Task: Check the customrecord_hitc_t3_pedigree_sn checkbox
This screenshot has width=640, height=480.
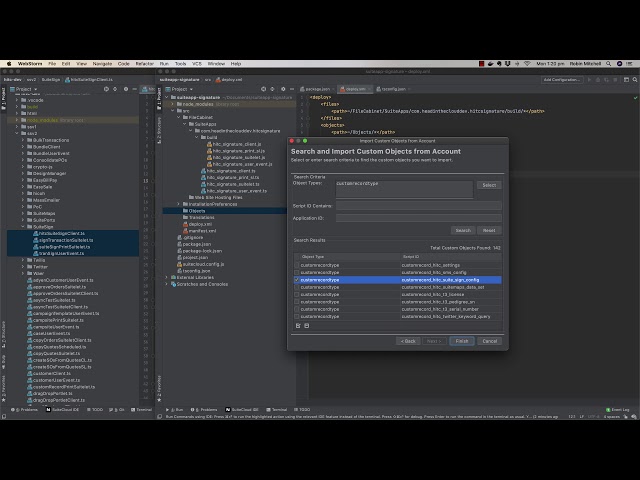Action: pos(297,302)
